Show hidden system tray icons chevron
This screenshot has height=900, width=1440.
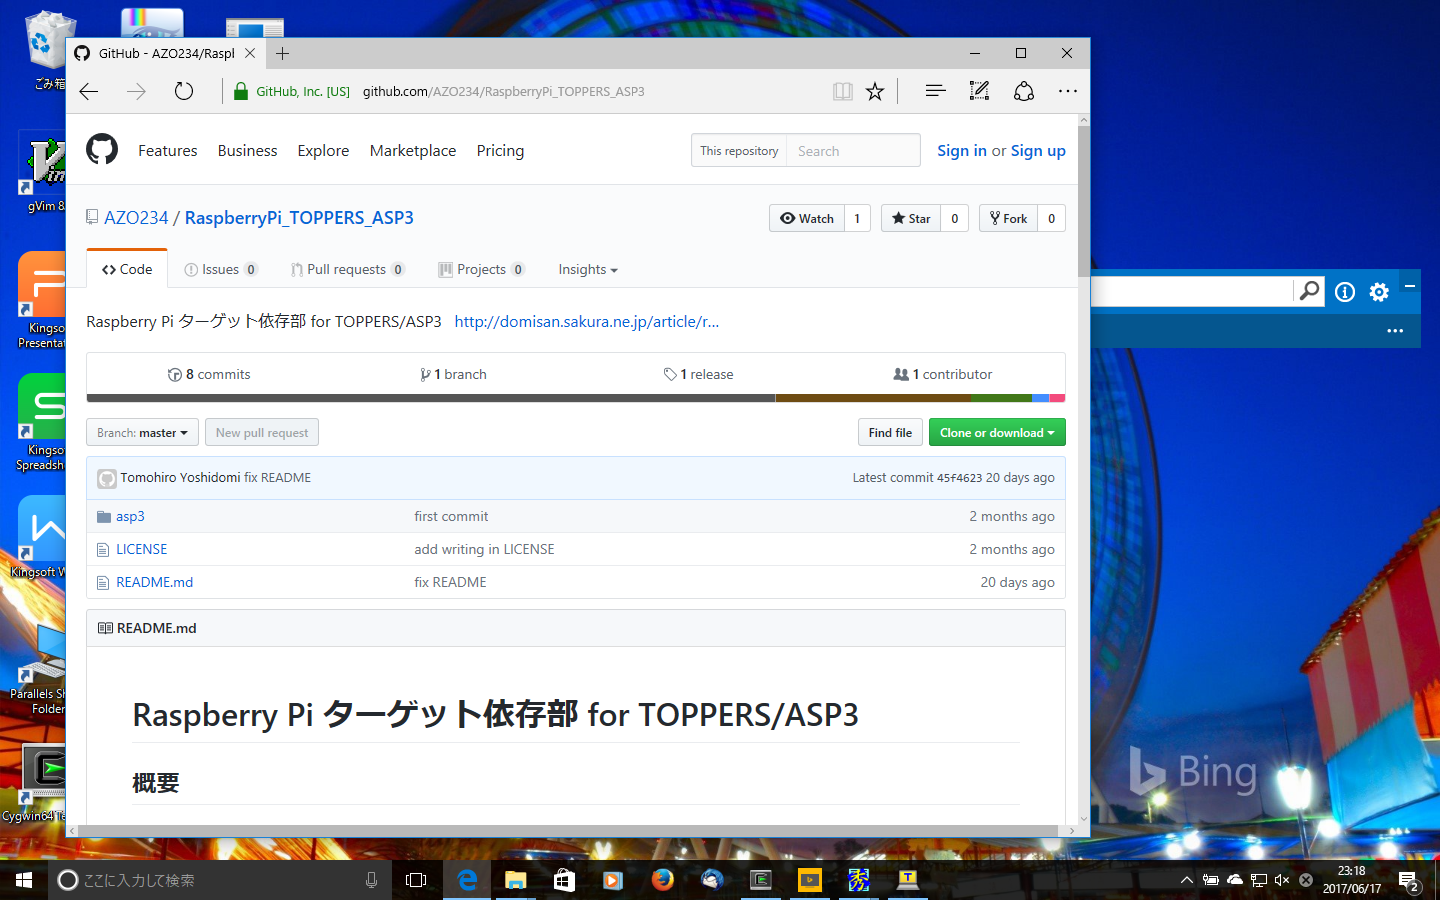tap(1186, 880)
